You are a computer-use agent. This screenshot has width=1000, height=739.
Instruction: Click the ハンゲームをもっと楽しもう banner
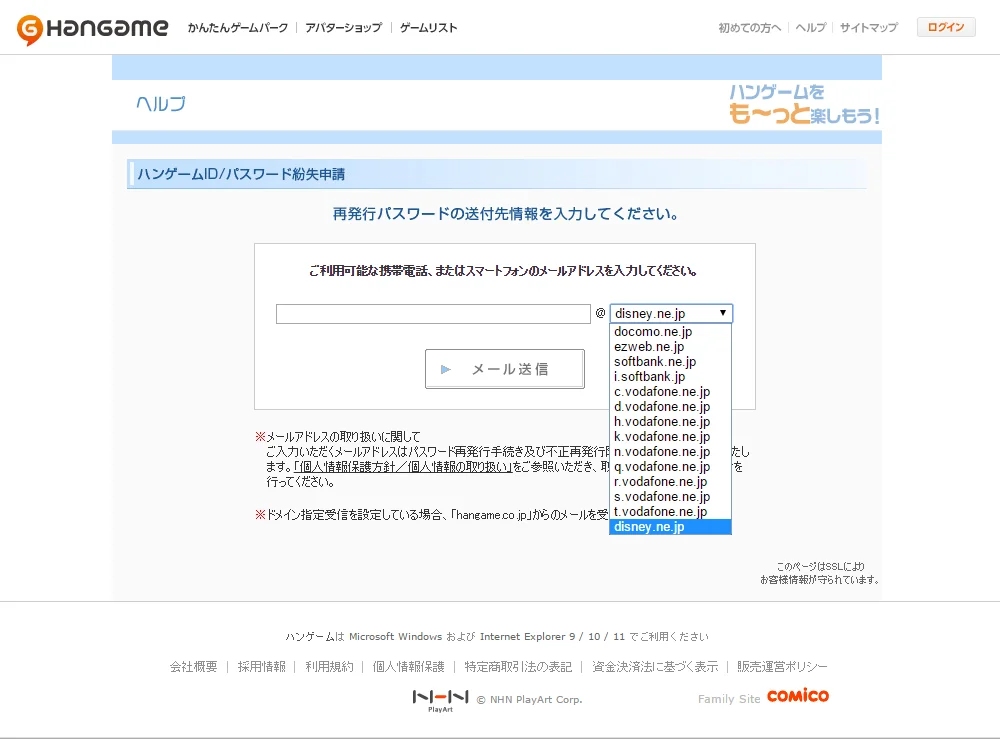[804, 105]
